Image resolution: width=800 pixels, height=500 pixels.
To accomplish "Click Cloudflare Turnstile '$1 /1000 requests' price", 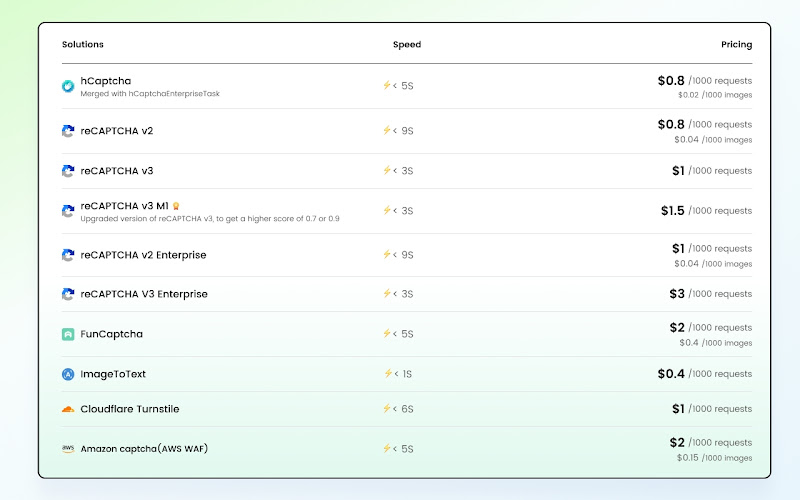I will (x=712, y=409).
